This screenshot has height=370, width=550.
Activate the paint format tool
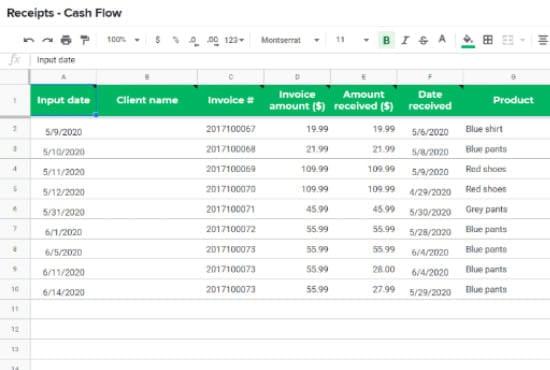(85, 40)
